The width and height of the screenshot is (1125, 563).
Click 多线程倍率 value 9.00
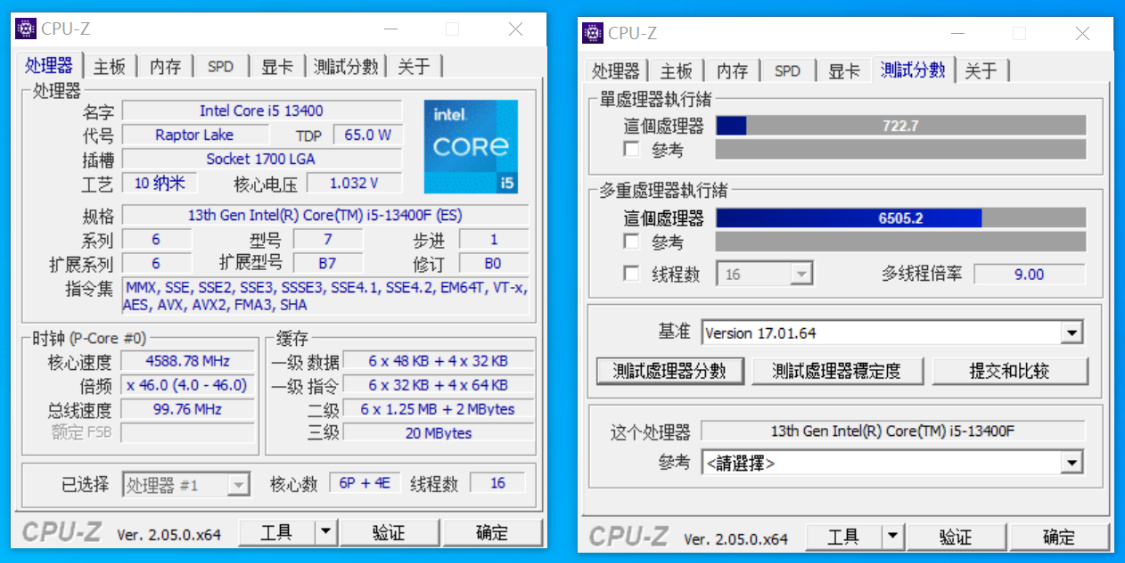coord(1029,274)
